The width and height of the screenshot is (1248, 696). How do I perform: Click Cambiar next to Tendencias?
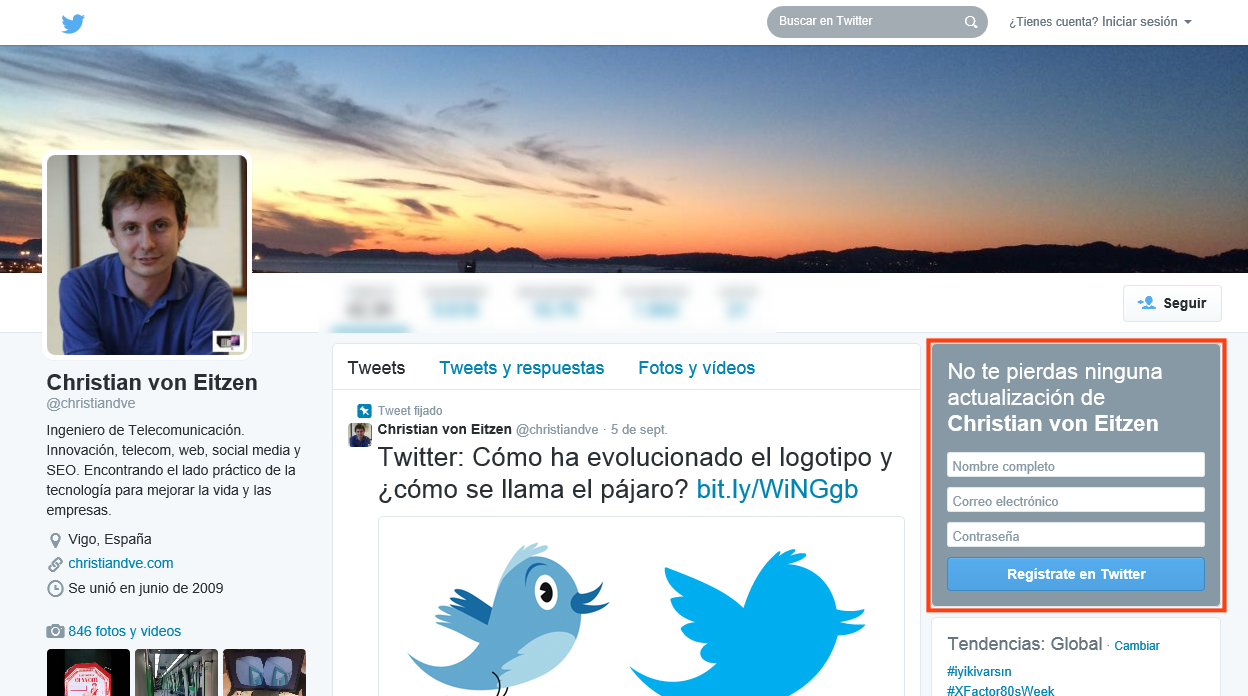[1137, 646]
